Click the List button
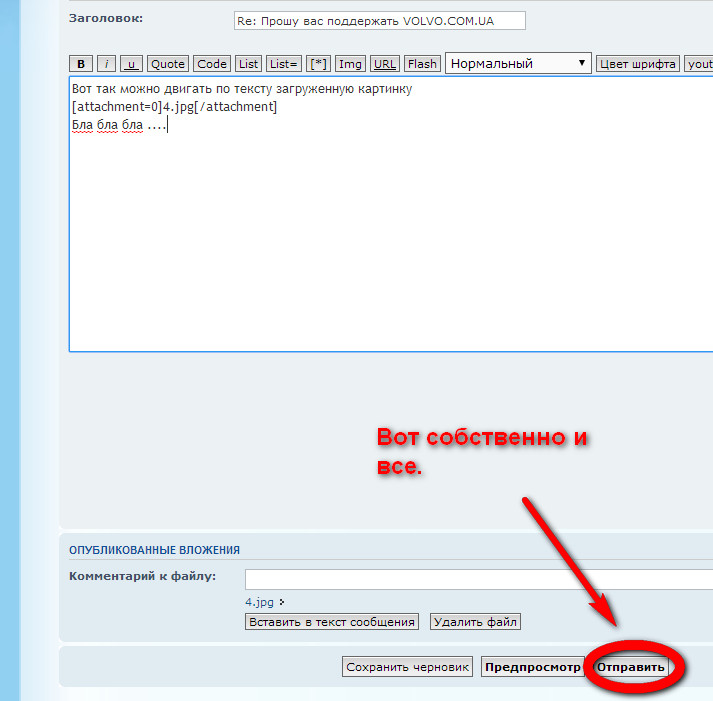The height and width of the screenshot is (701, 713). click(x=249, y=63)
